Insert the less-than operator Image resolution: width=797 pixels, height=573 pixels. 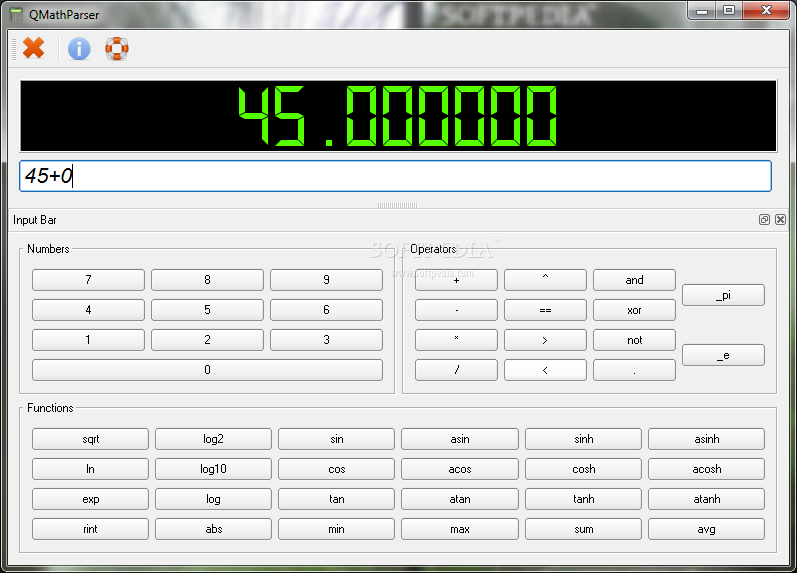[545, 370]
